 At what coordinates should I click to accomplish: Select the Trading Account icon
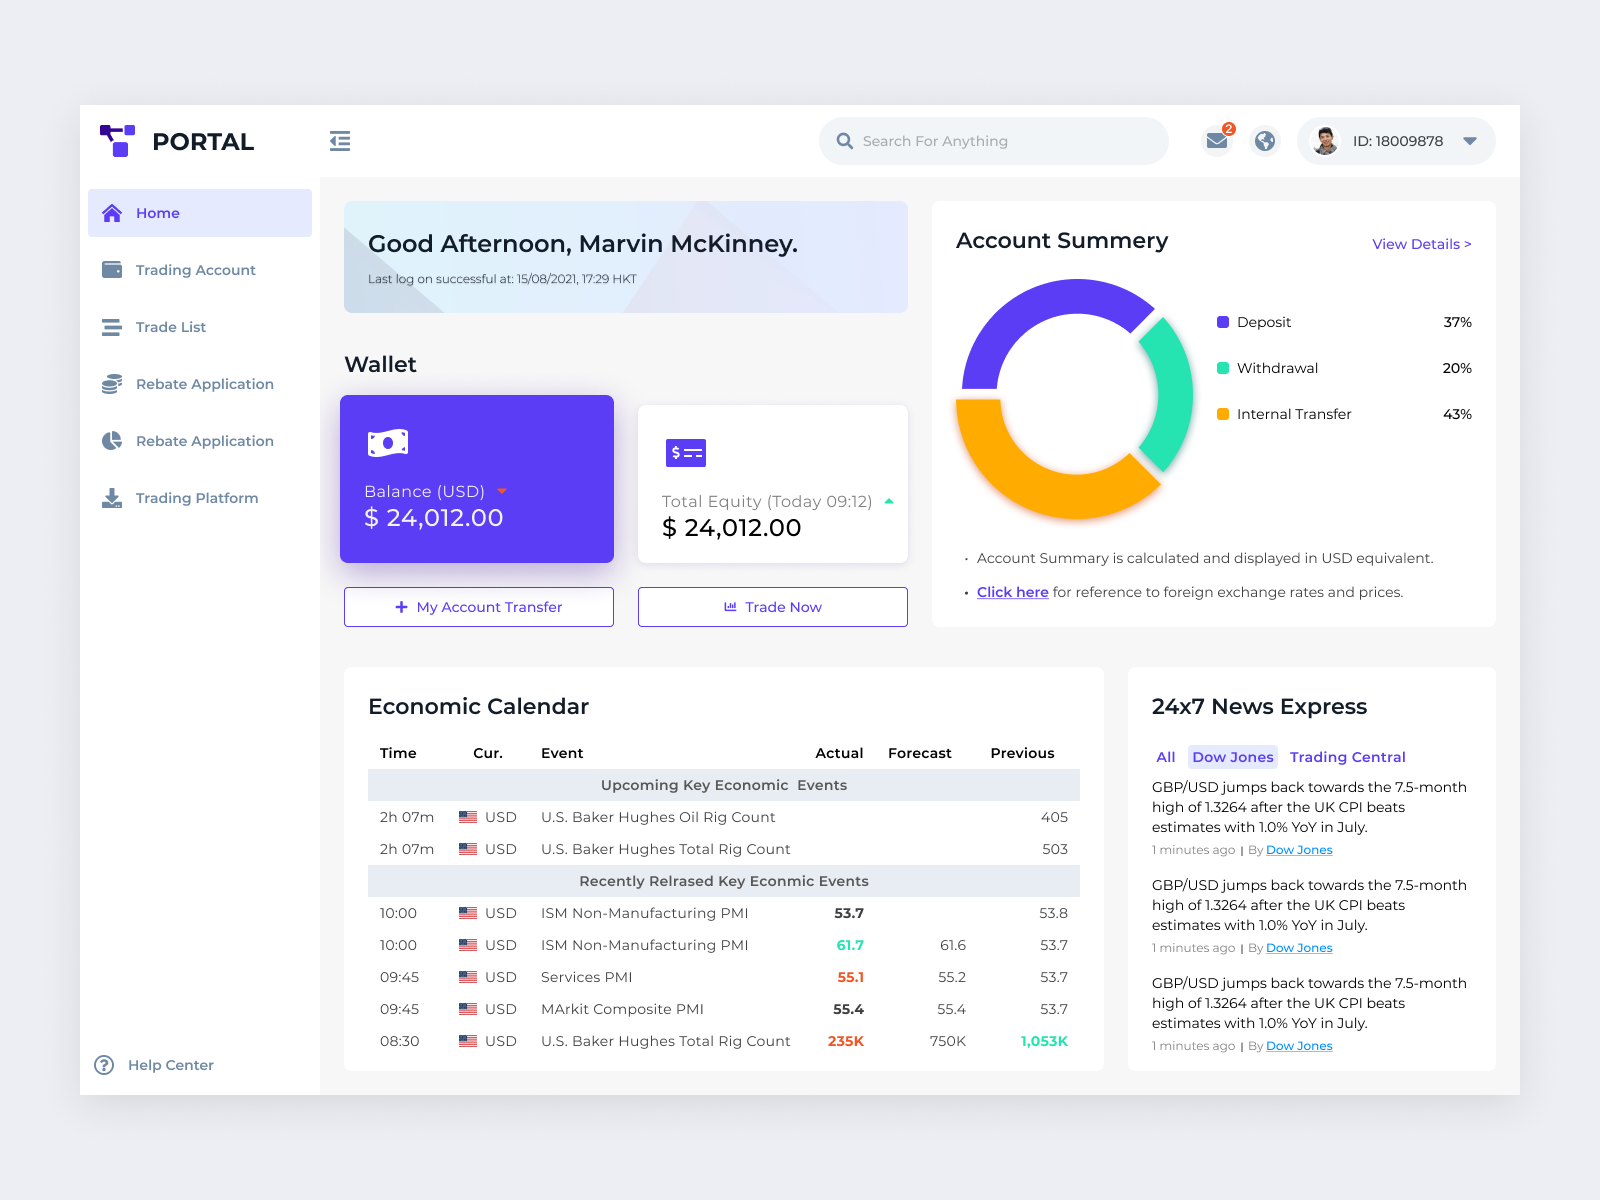point(112,269)
